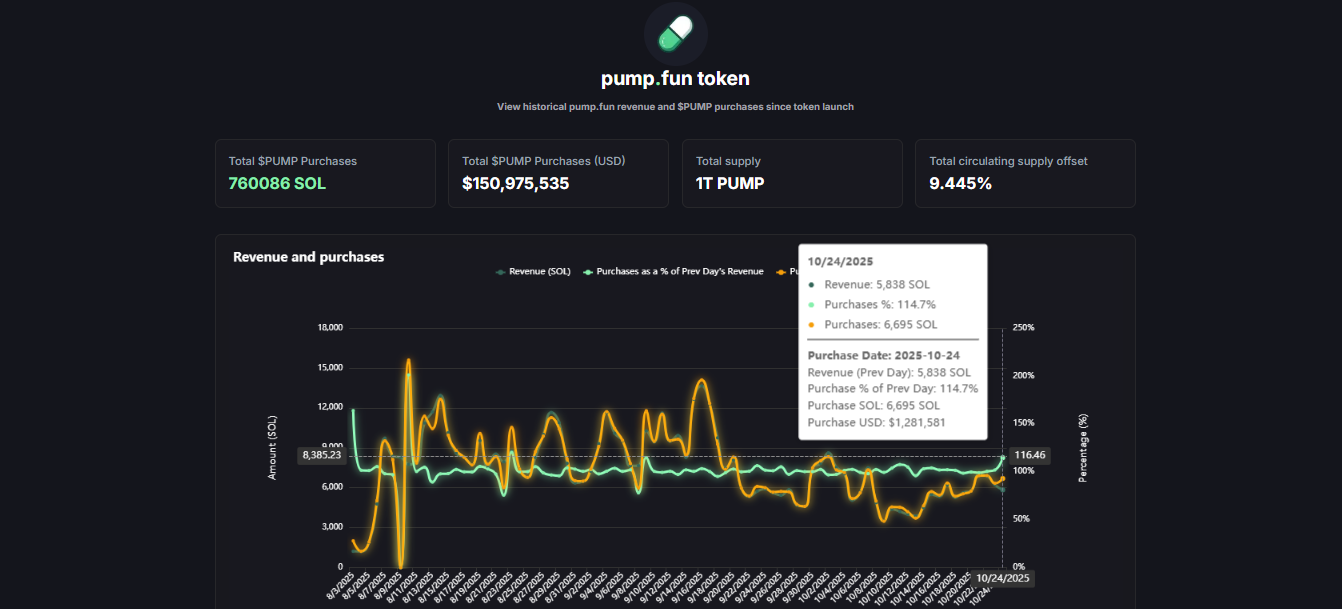The height and width of the screenshot is (609, 1342).
Task: Click the 760086 SOL green value
Action: (277, 184)
